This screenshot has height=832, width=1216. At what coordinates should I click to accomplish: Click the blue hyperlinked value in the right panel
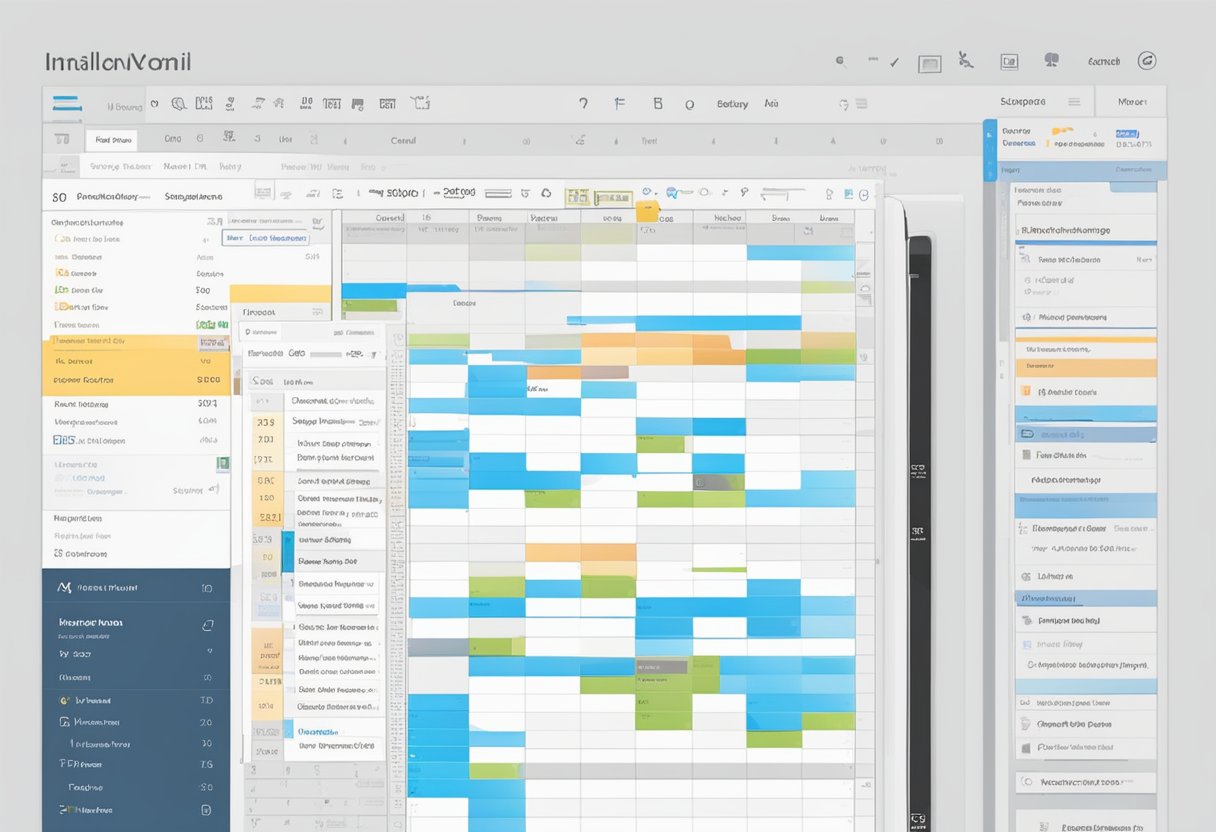1127,134
